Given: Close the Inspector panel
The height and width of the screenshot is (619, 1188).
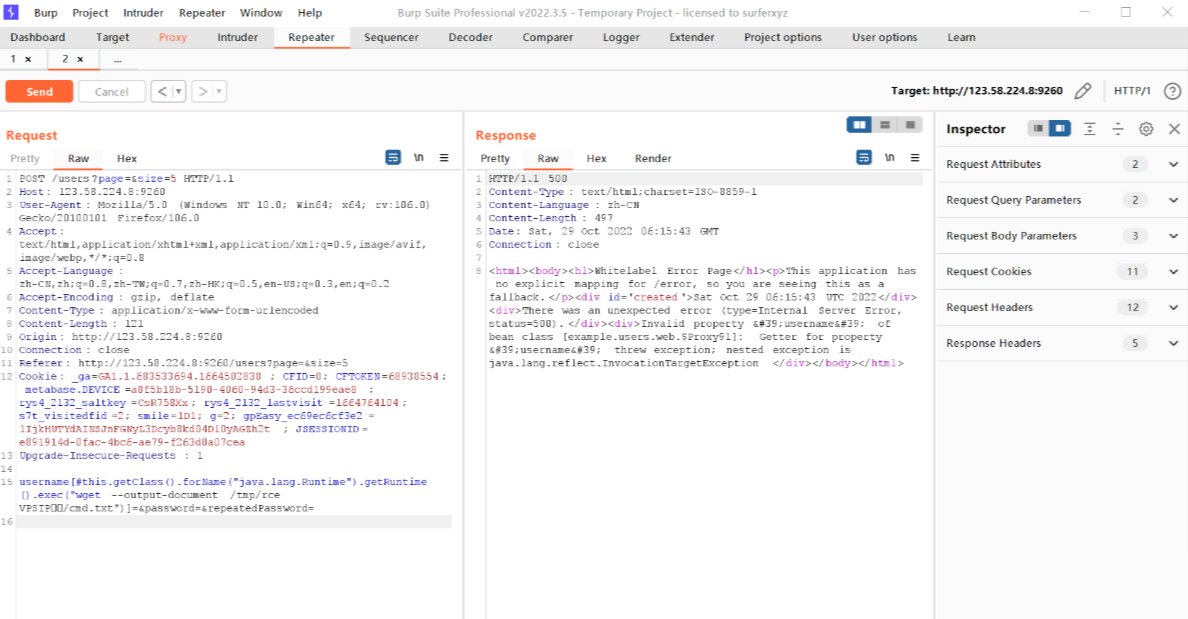Looking at the screenshot, I should coord(1174,129).
